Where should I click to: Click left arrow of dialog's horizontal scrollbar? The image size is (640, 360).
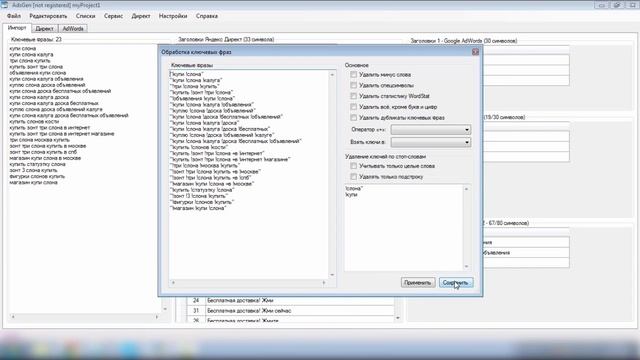pos(173,282)
